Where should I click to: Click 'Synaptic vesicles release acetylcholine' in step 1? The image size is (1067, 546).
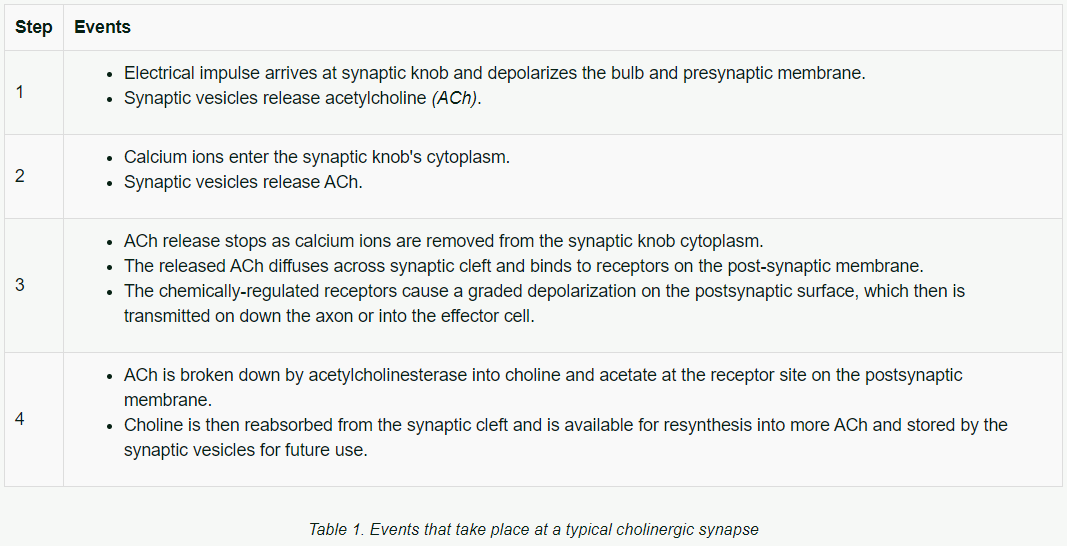(x=275, y=98)
